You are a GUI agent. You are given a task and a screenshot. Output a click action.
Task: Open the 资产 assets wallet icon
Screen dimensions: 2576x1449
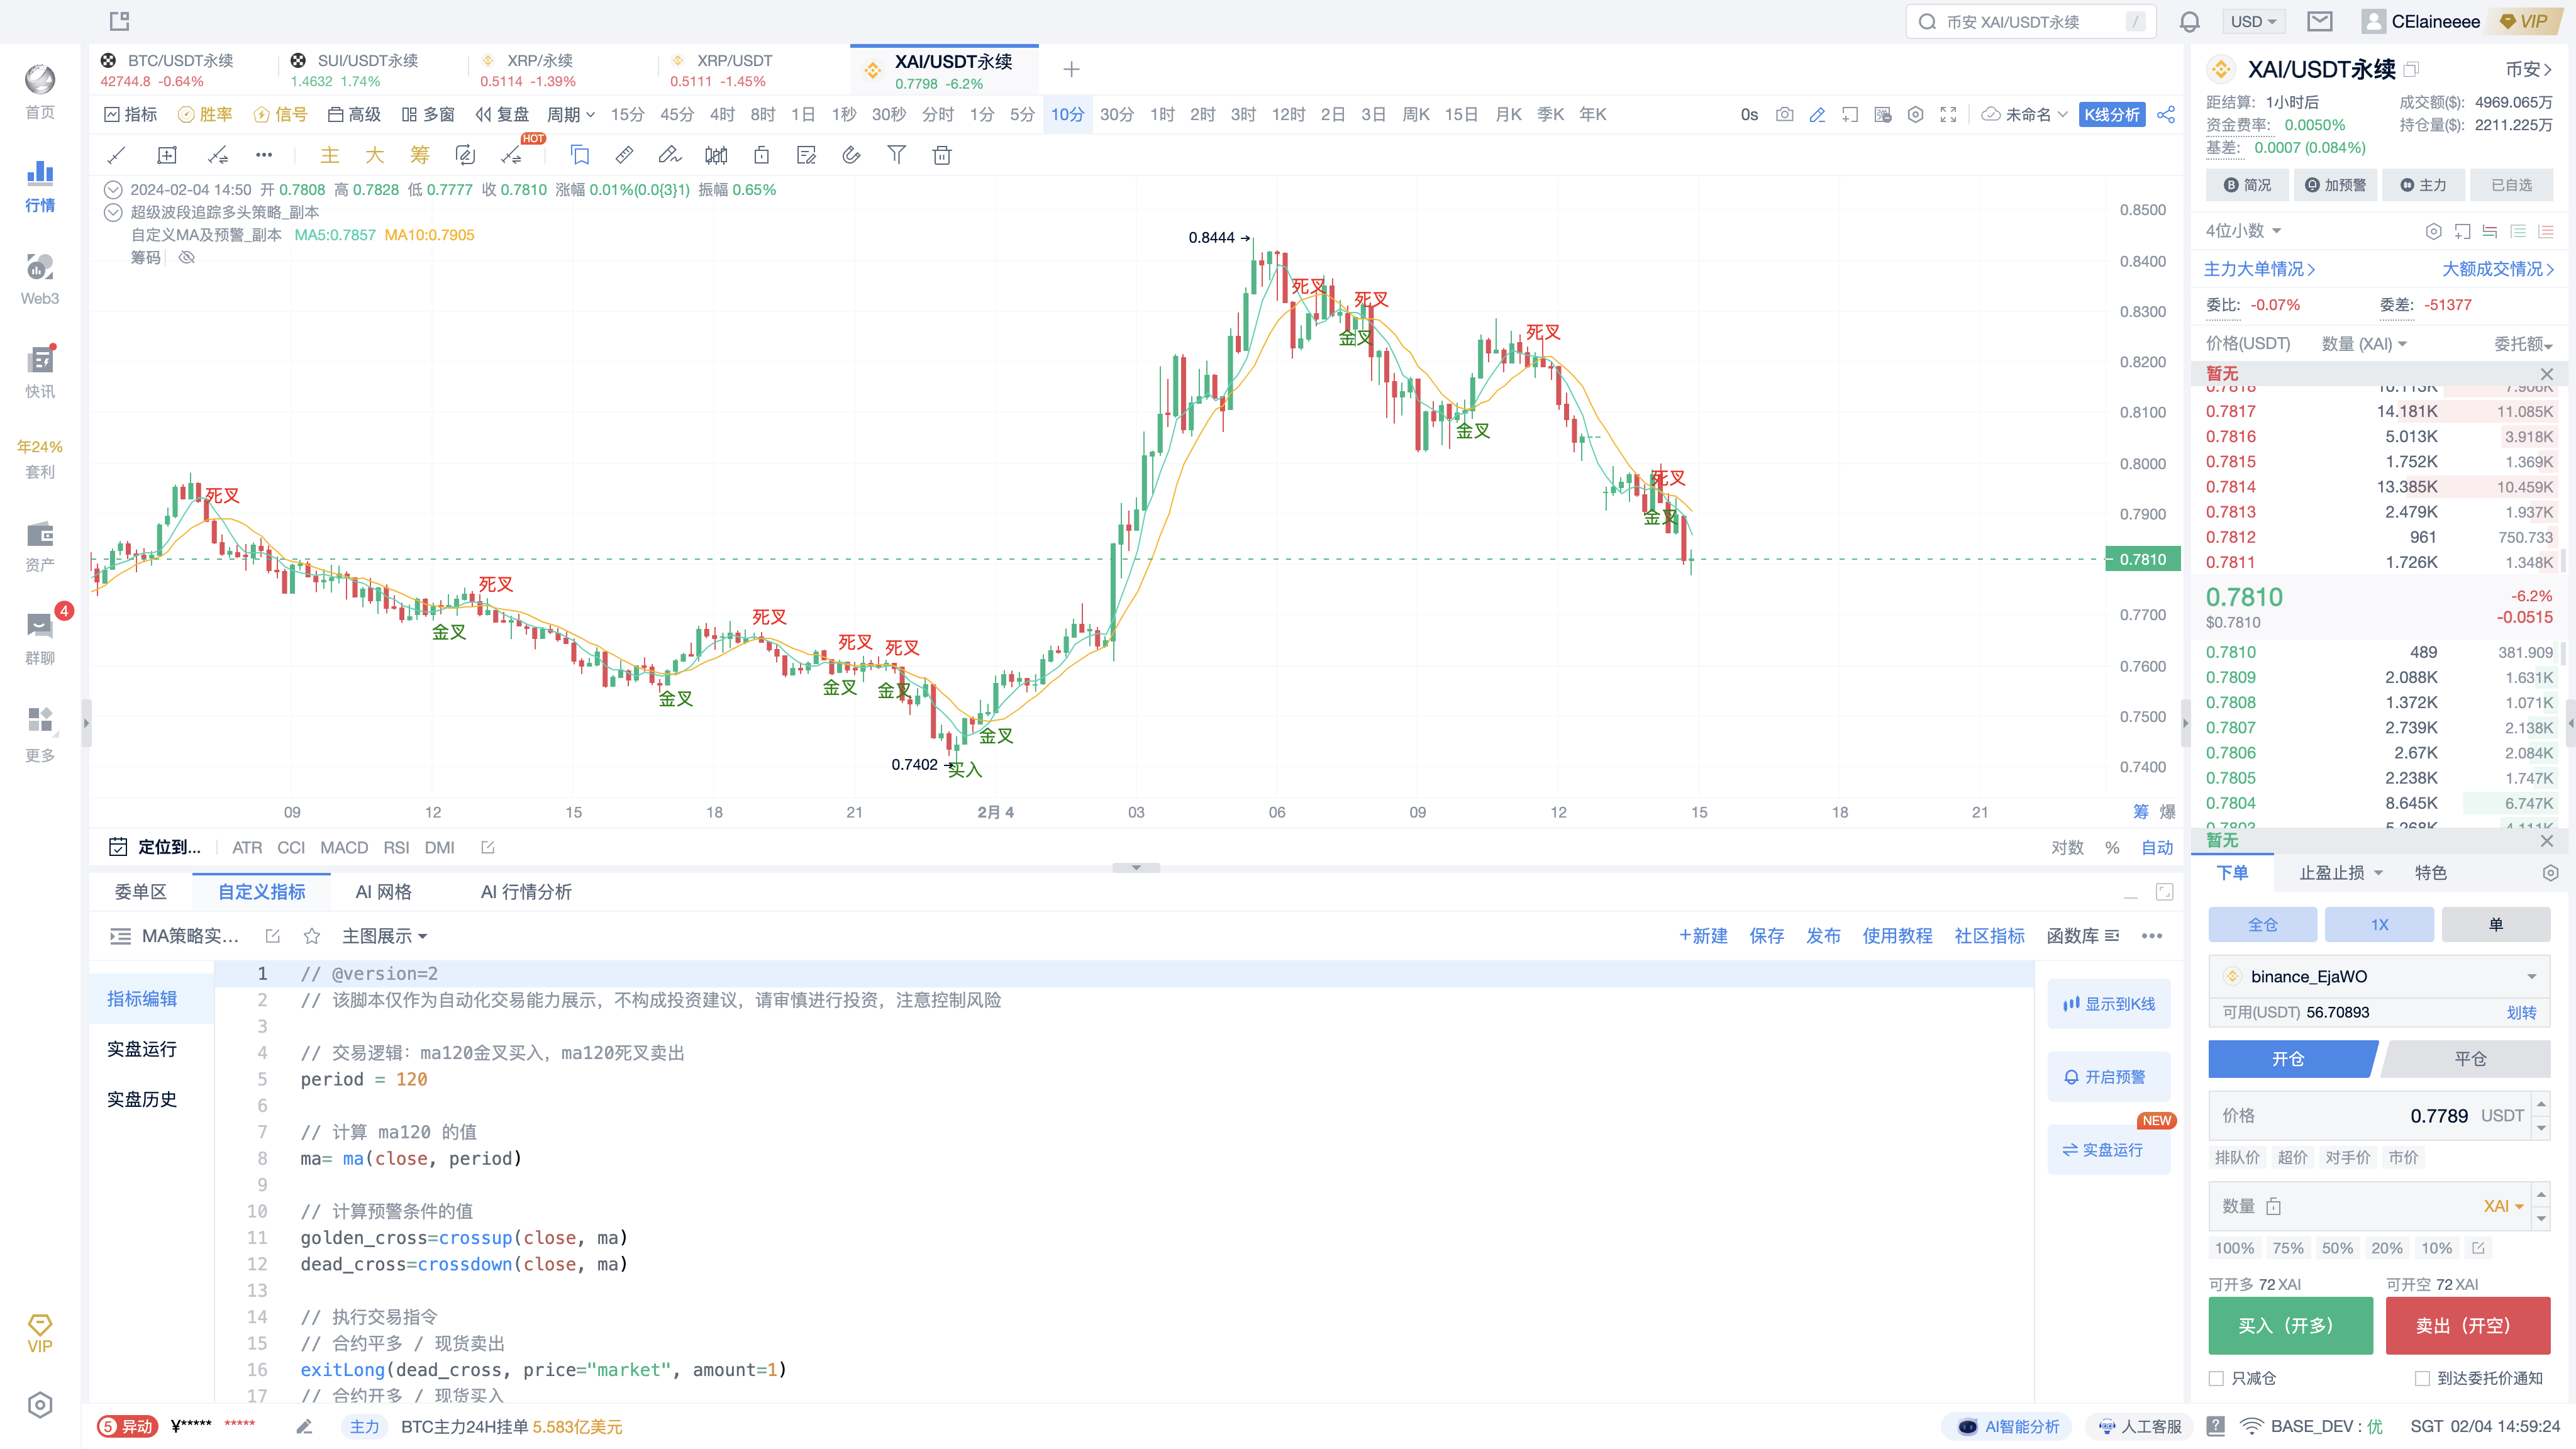pos(40,546)
